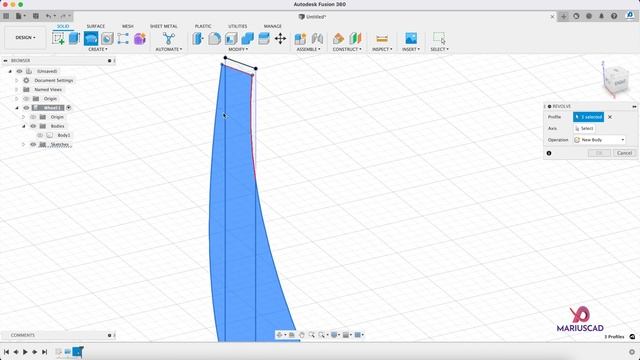Screen dimensions: 640x360
Task: Click the Save icon
Action: [36, 16]
